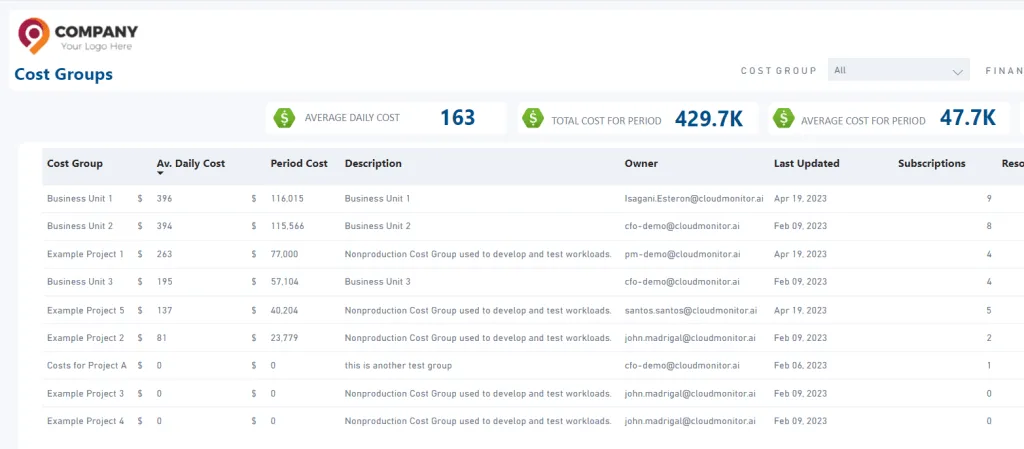This screenshot has width=1024, height=449.
Task: Click the period cost value 115,566
Action: (x=287, y=226)
